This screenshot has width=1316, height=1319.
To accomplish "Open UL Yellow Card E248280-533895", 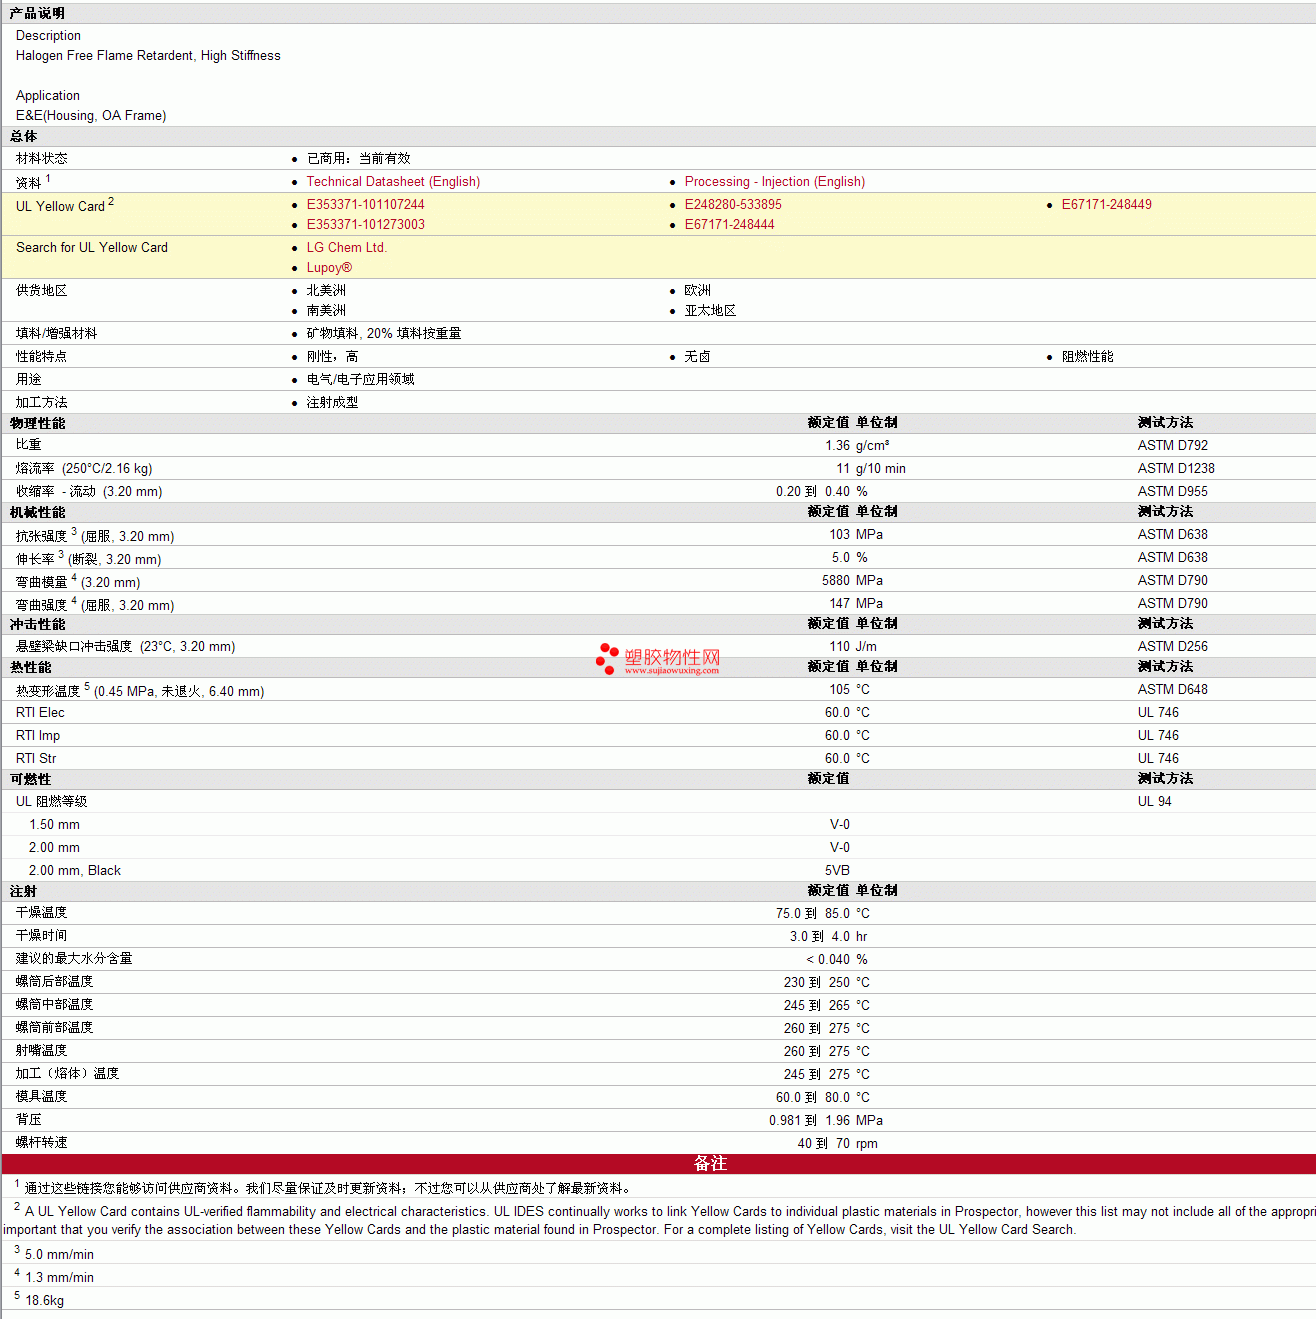I will [733, 205].
